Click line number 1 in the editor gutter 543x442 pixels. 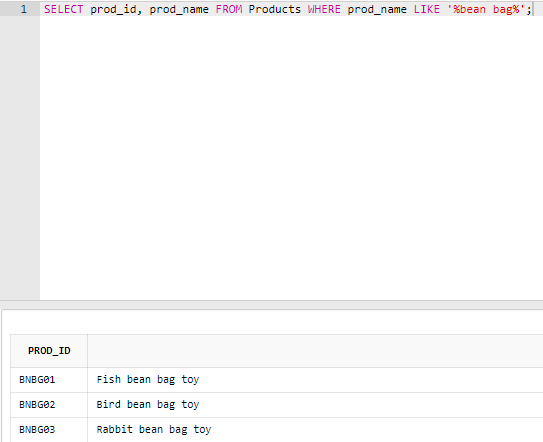click(x=24, y=9)
